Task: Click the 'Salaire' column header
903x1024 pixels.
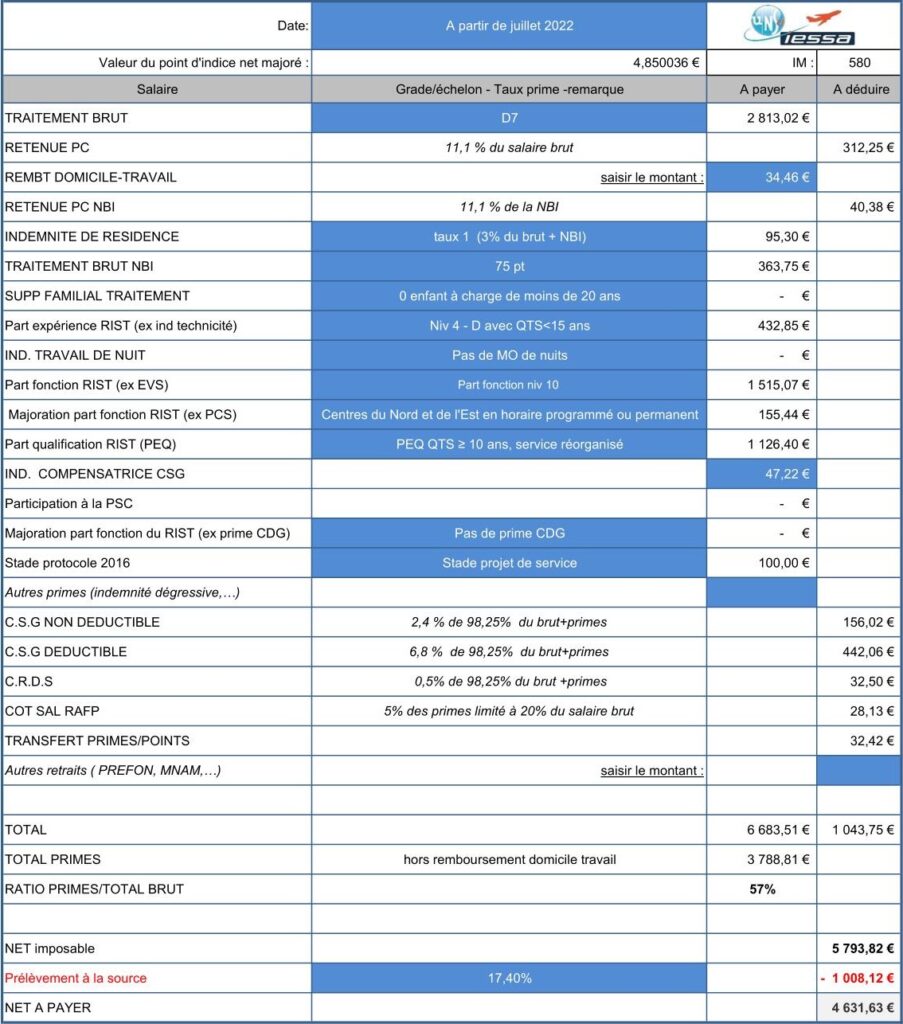Action: [x=157, y=89]
